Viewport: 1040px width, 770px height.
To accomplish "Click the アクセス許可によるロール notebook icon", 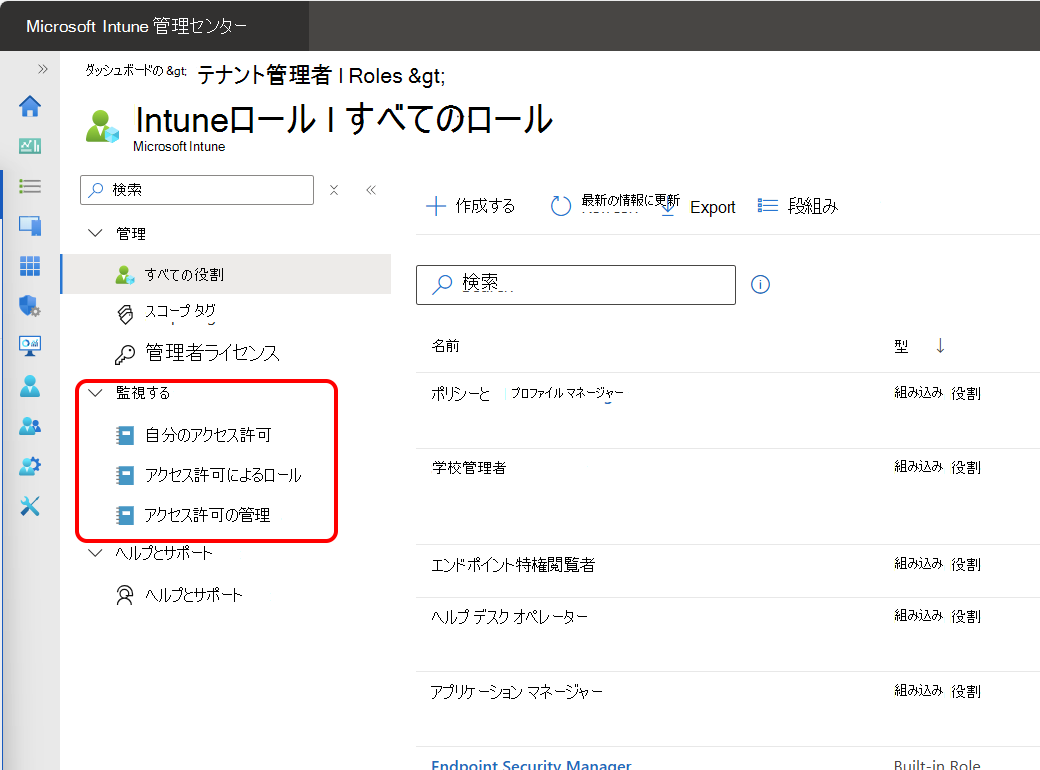I will (x=125, y=476).
